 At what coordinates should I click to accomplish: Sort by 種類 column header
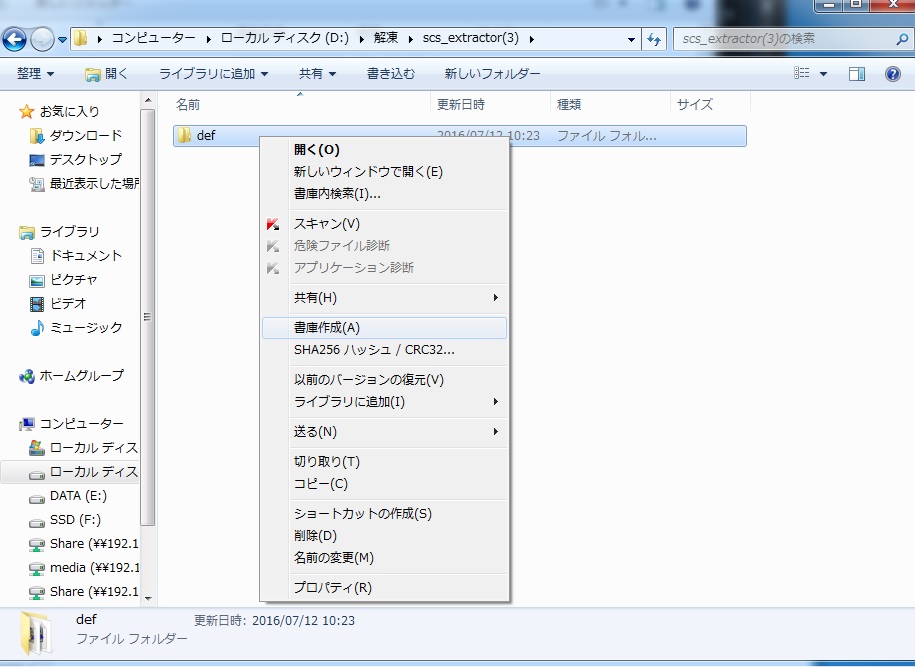[x=568, y=104]
